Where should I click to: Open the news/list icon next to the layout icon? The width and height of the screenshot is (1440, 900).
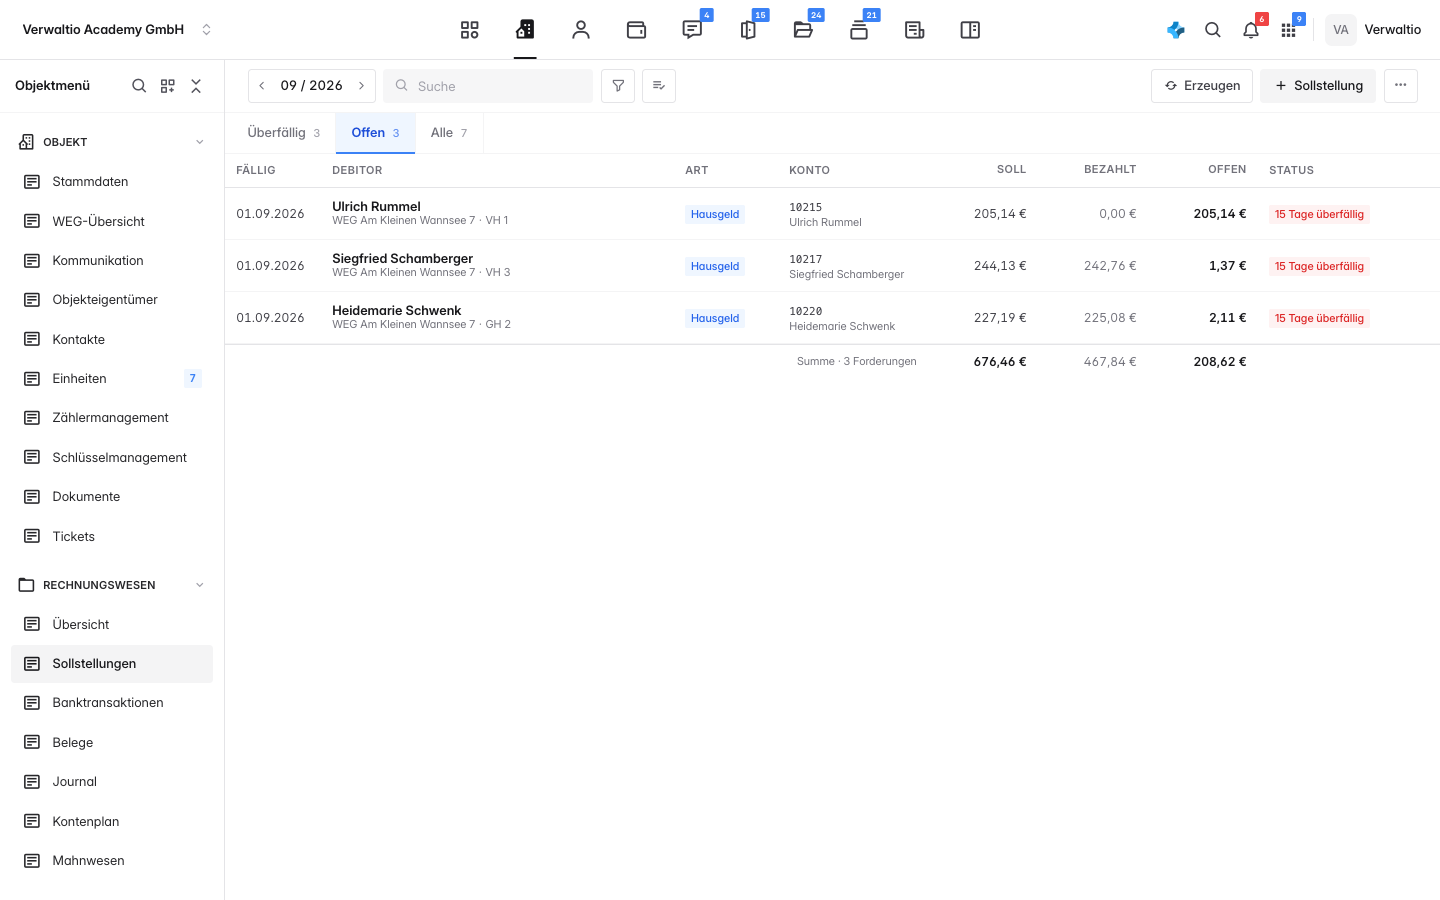click(914, 30)
